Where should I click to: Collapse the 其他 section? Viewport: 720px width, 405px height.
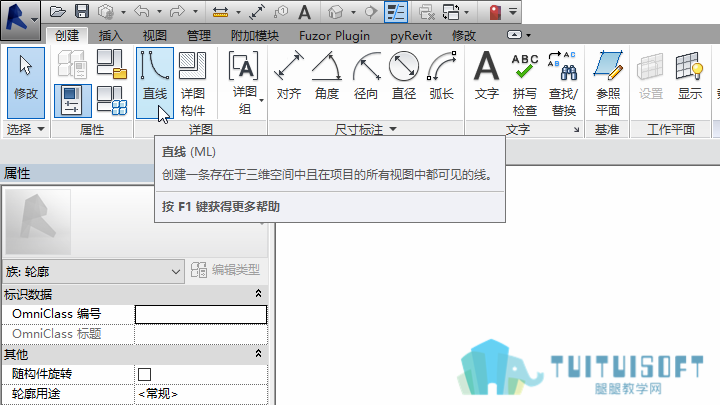click(258, 354)
